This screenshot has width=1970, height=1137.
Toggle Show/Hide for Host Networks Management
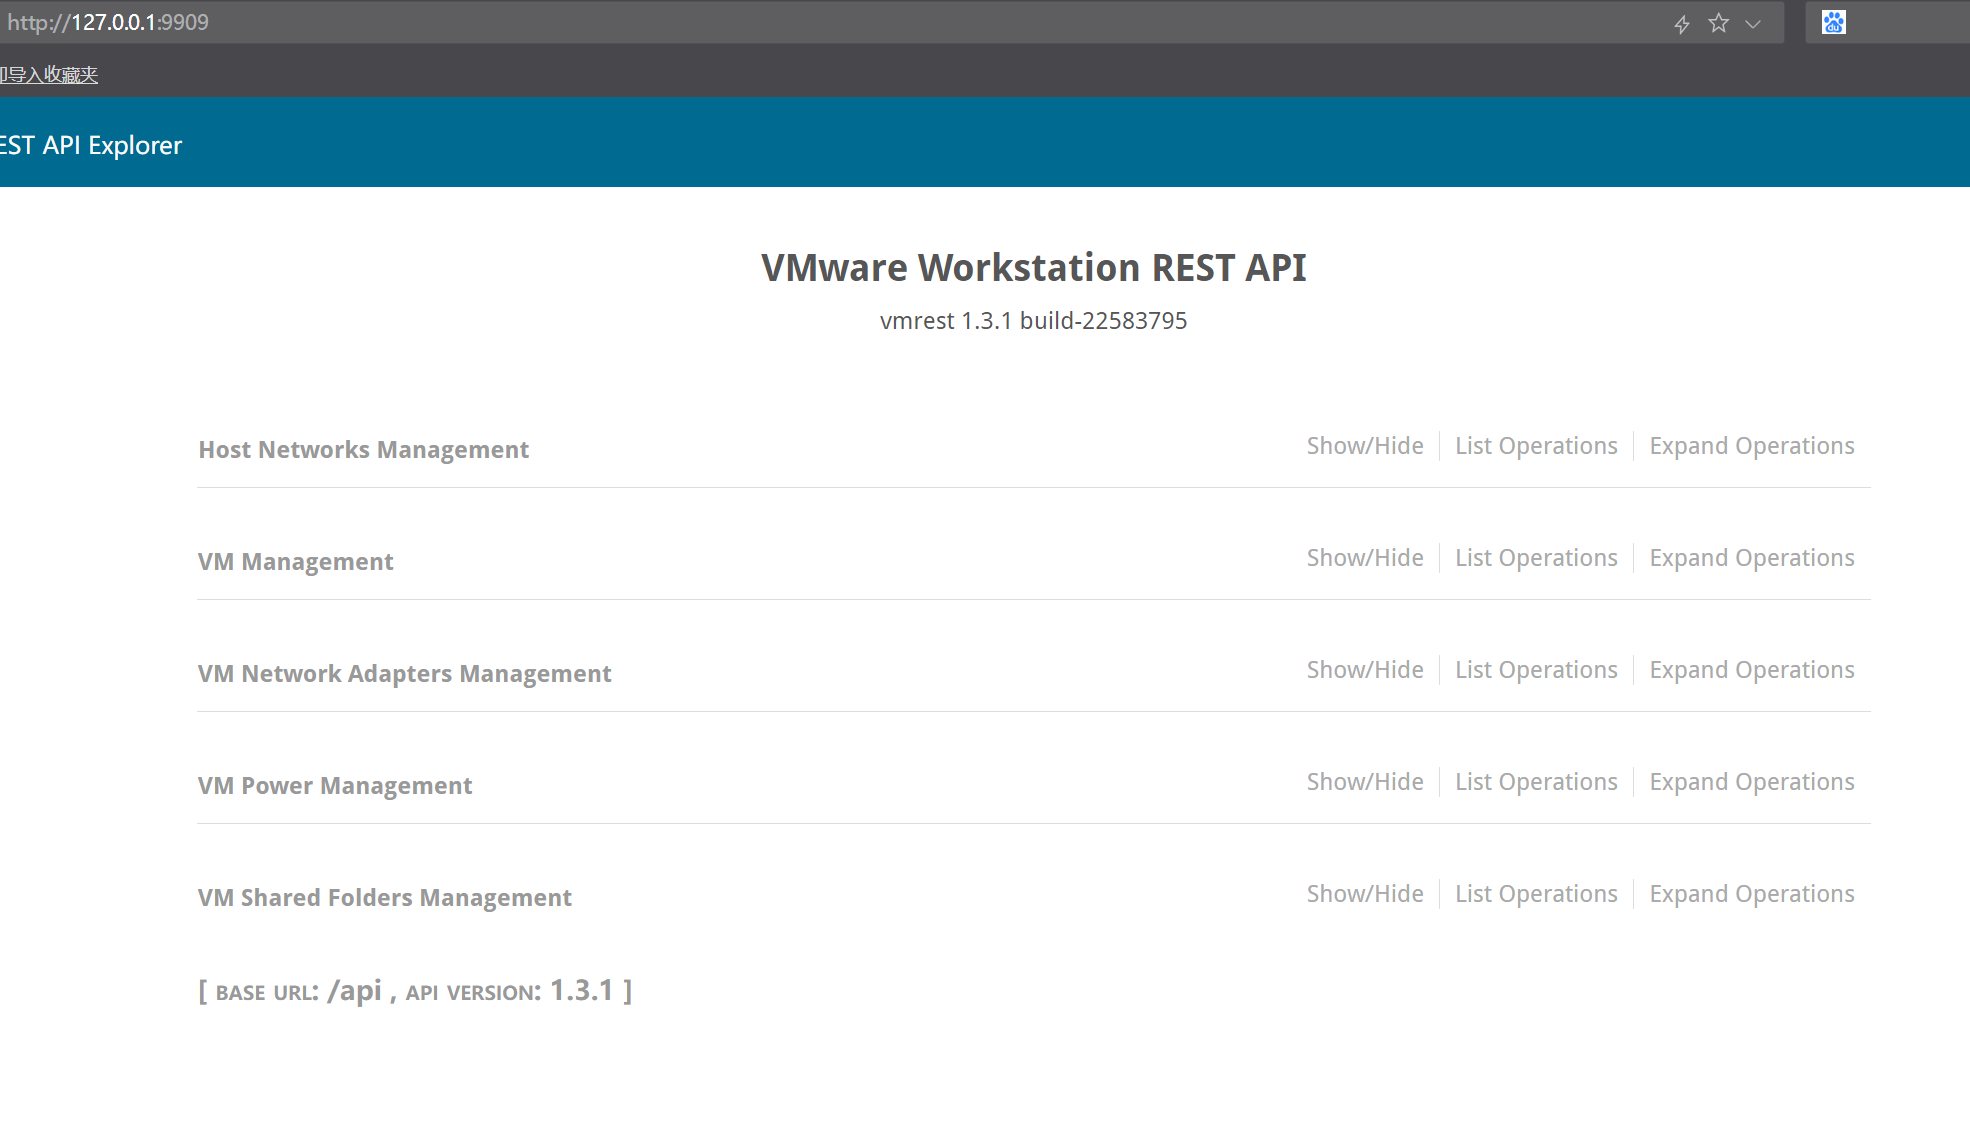[x=1365, y=446]
